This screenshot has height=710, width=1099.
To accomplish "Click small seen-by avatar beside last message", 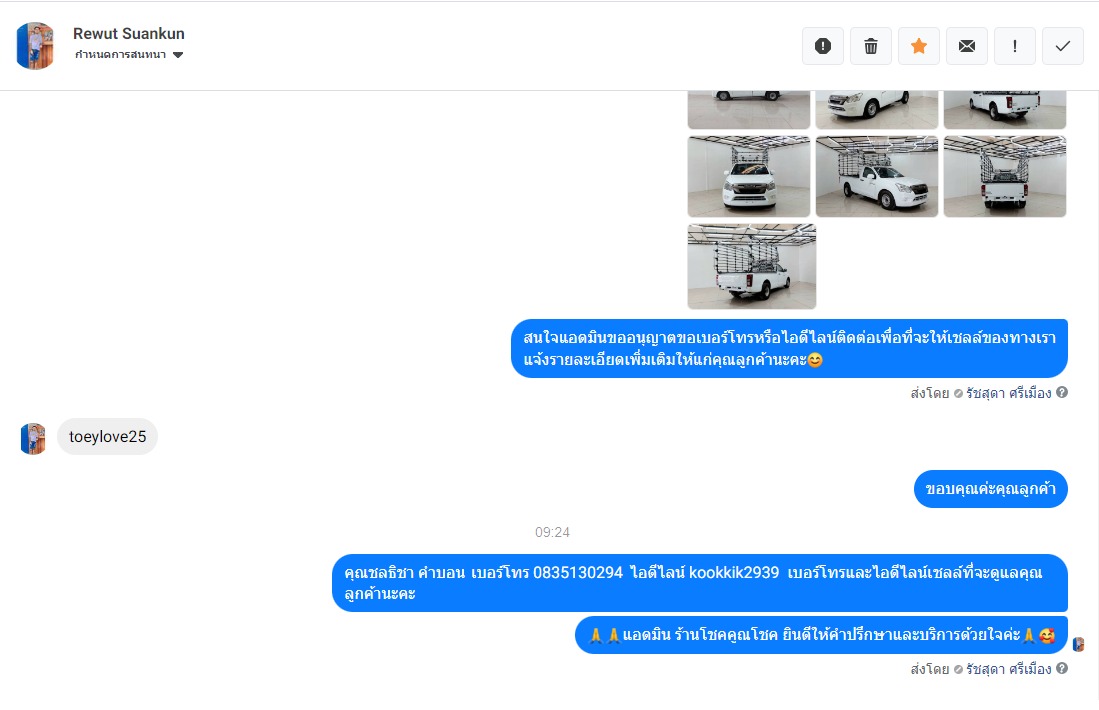I will (1079, 644).
